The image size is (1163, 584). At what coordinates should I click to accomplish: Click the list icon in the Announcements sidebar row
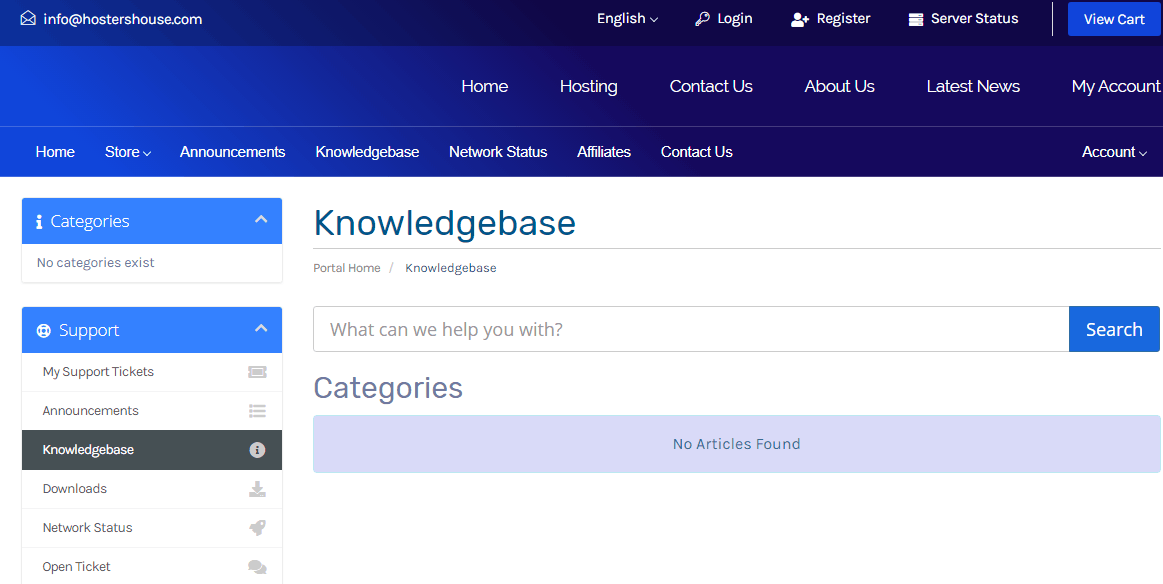257,411
